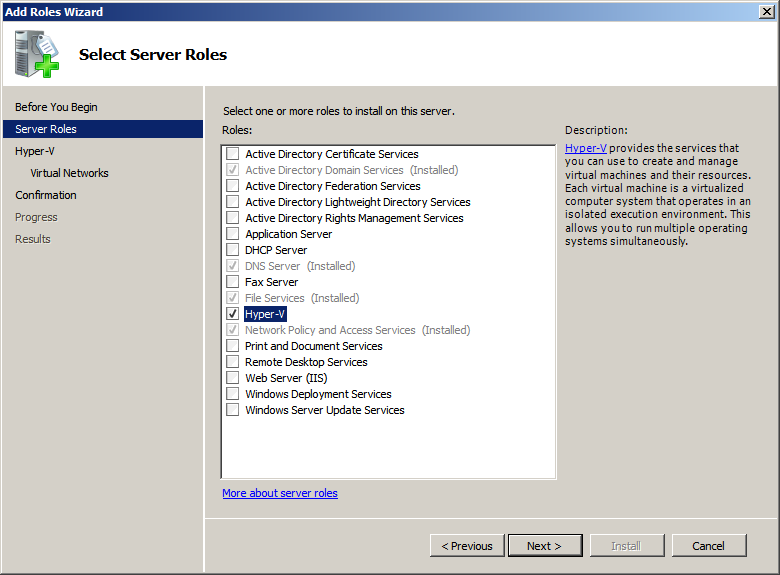Viewport: 780px width, 575px height.
Task: Click the Next button
Action: pyautogui.click(x=544, y=546)
